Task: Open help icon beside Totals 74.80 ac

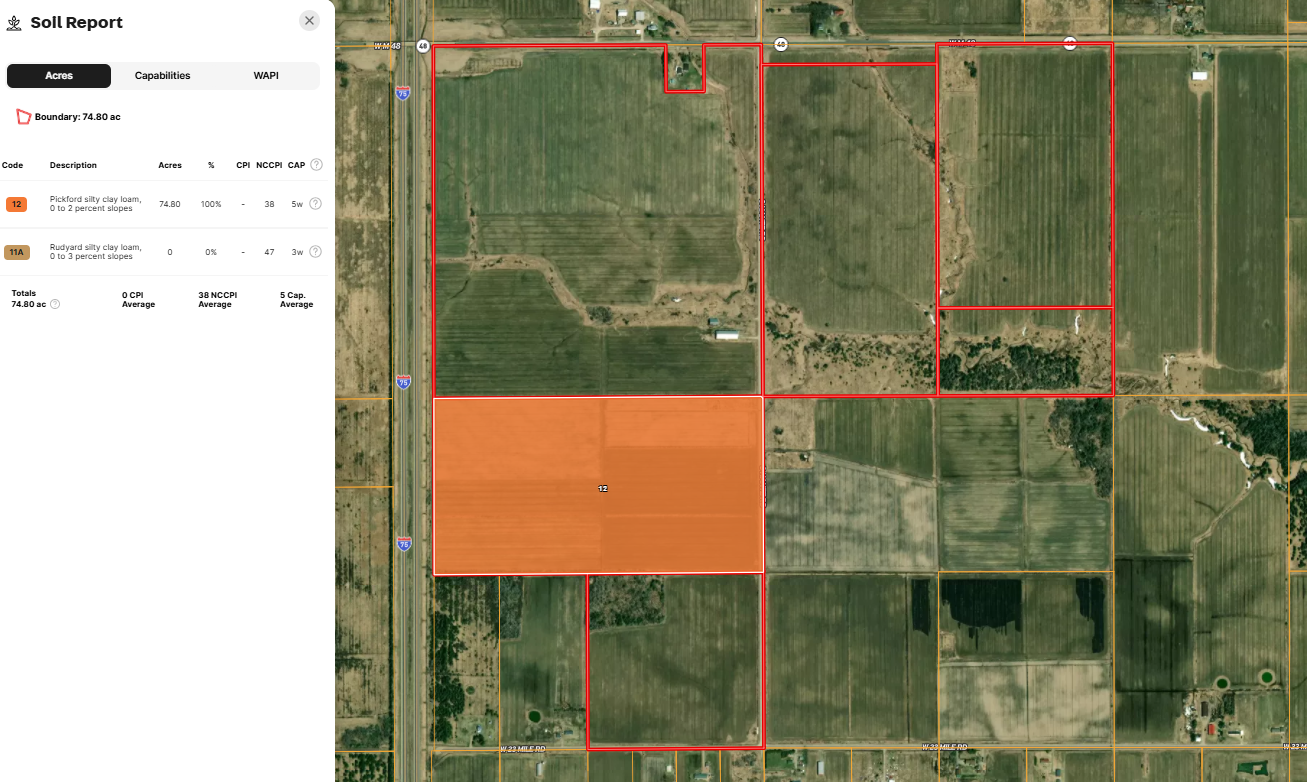Action: tap(55, 304)
